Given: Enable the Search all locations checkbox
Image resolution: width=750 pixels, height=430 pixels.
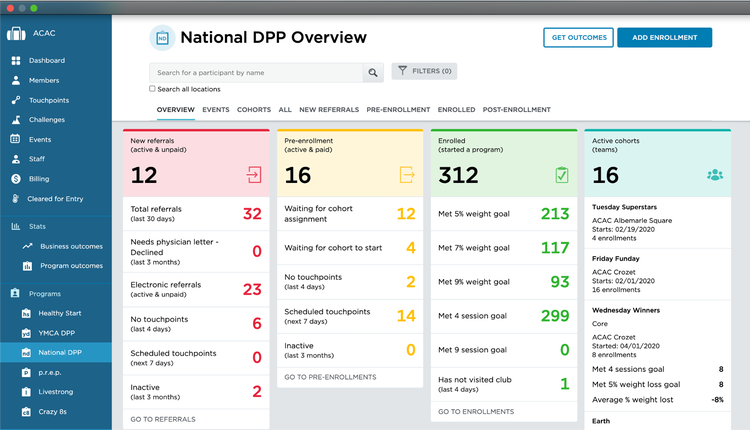Looking at the screenshot, I should (x=153, y=89).
